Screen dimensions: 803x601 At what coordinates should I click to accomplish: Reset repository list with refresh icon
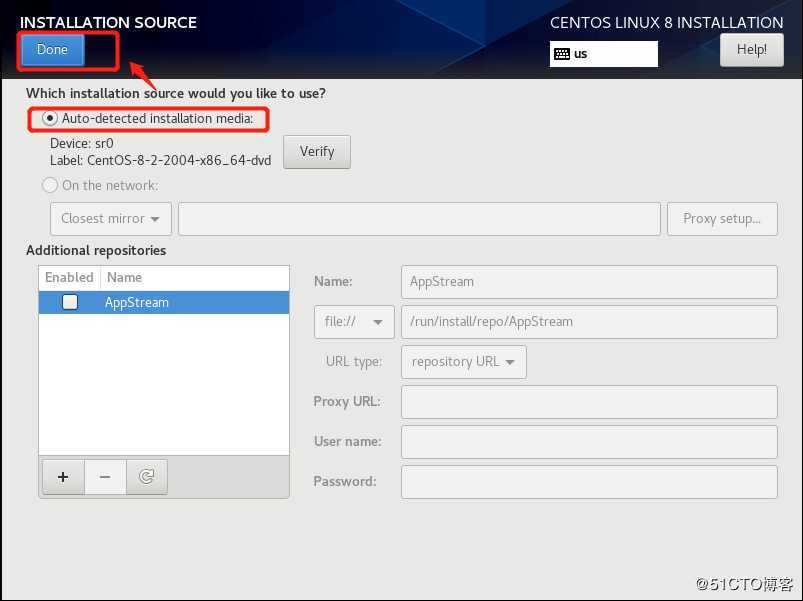pos(146,477)
